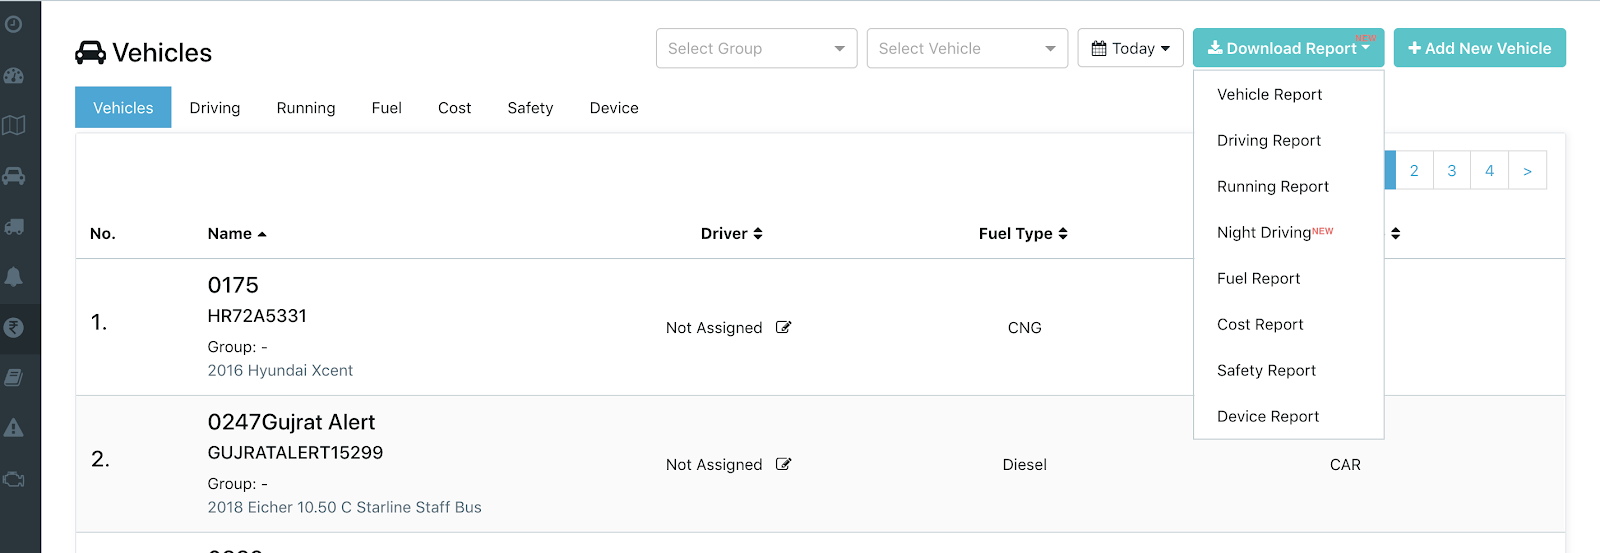Select Night Driving from report menu

tap(1264, 233)
